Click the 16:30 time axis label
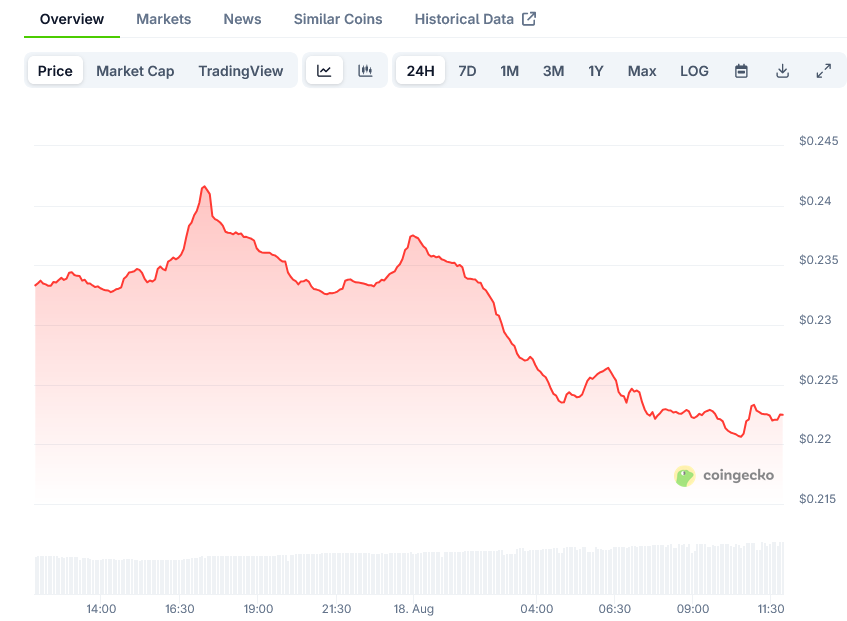847x621 pixels. click(x=179, y=609)
